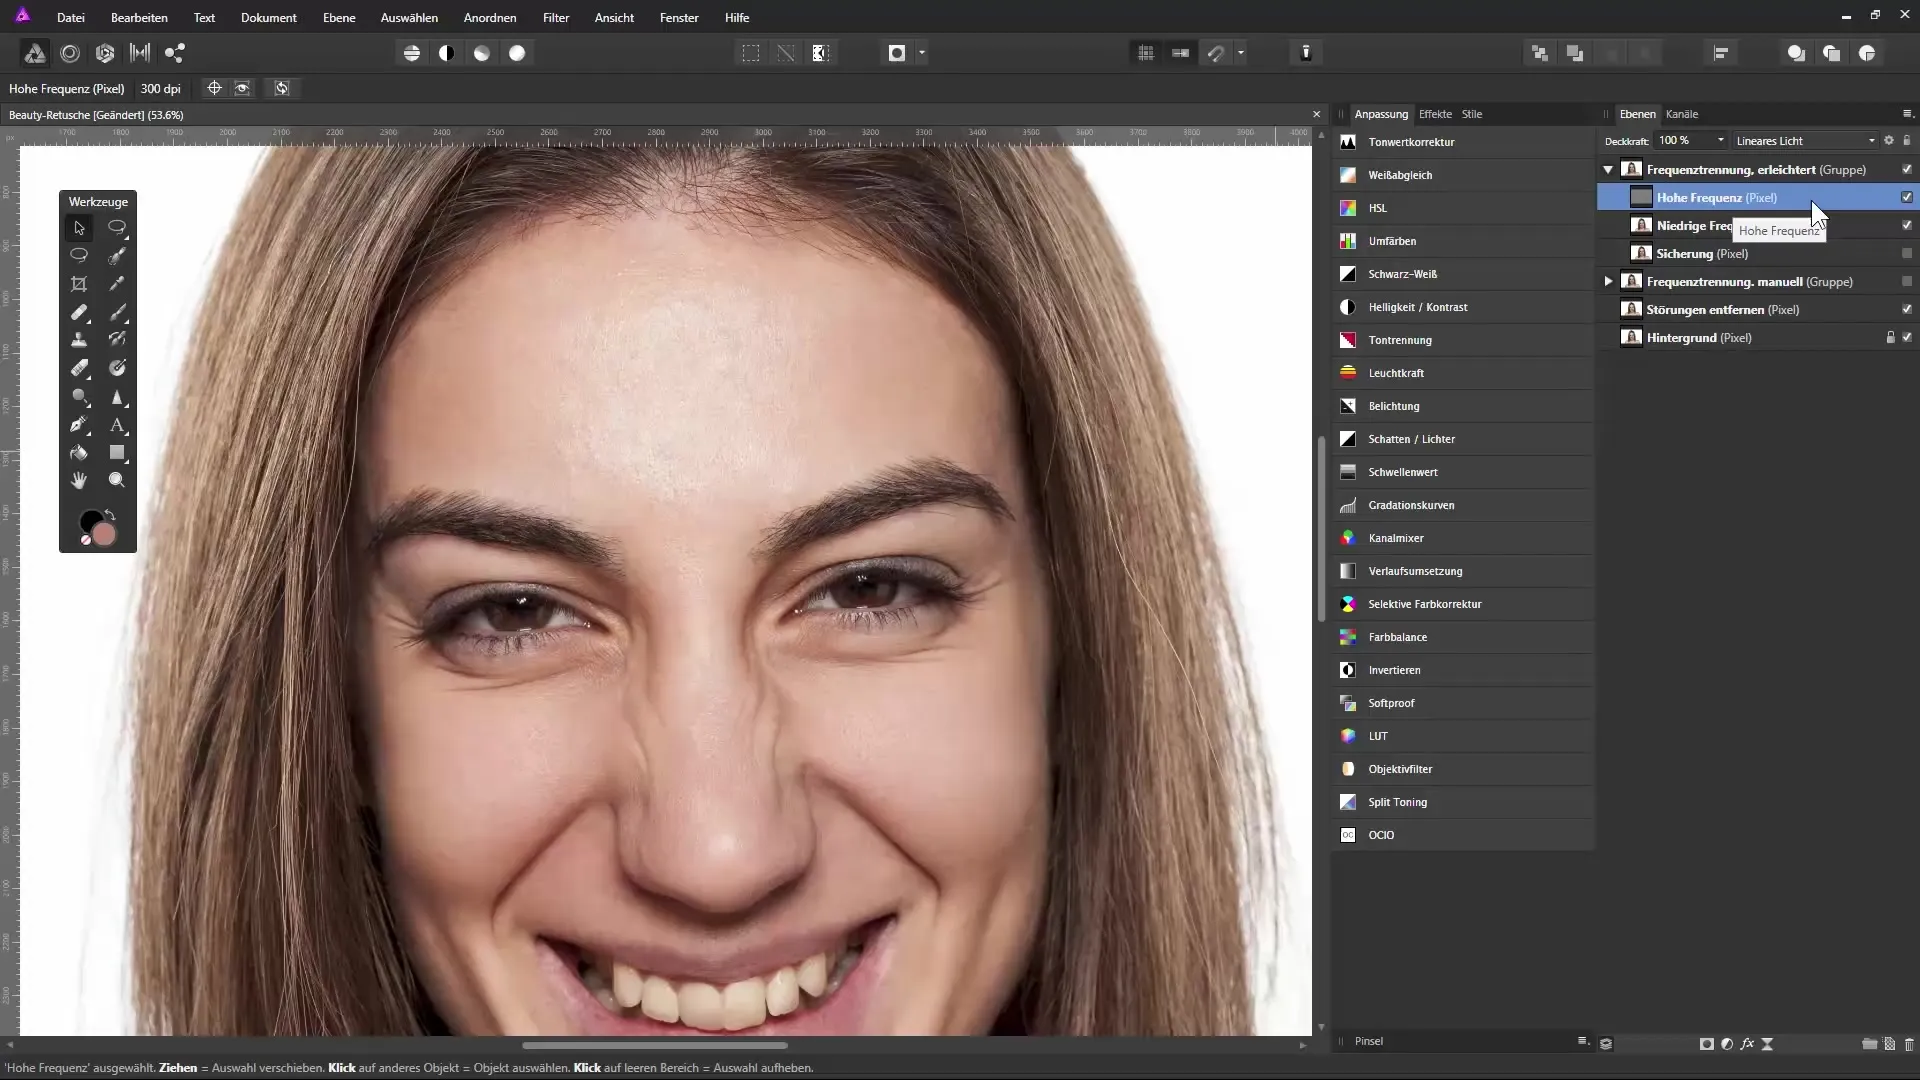Toggle the grid display icon
1920x1080 pixels.
tap(1146, 53)
